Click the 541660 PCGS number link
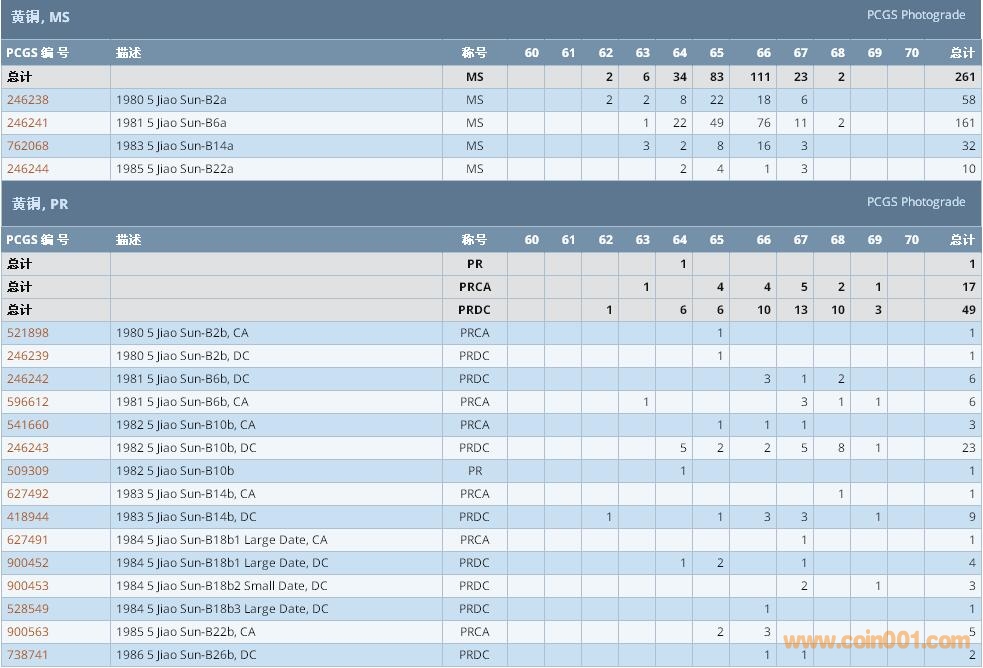The image size is (983, 668). pyautogui.click(x=28, y=425)
